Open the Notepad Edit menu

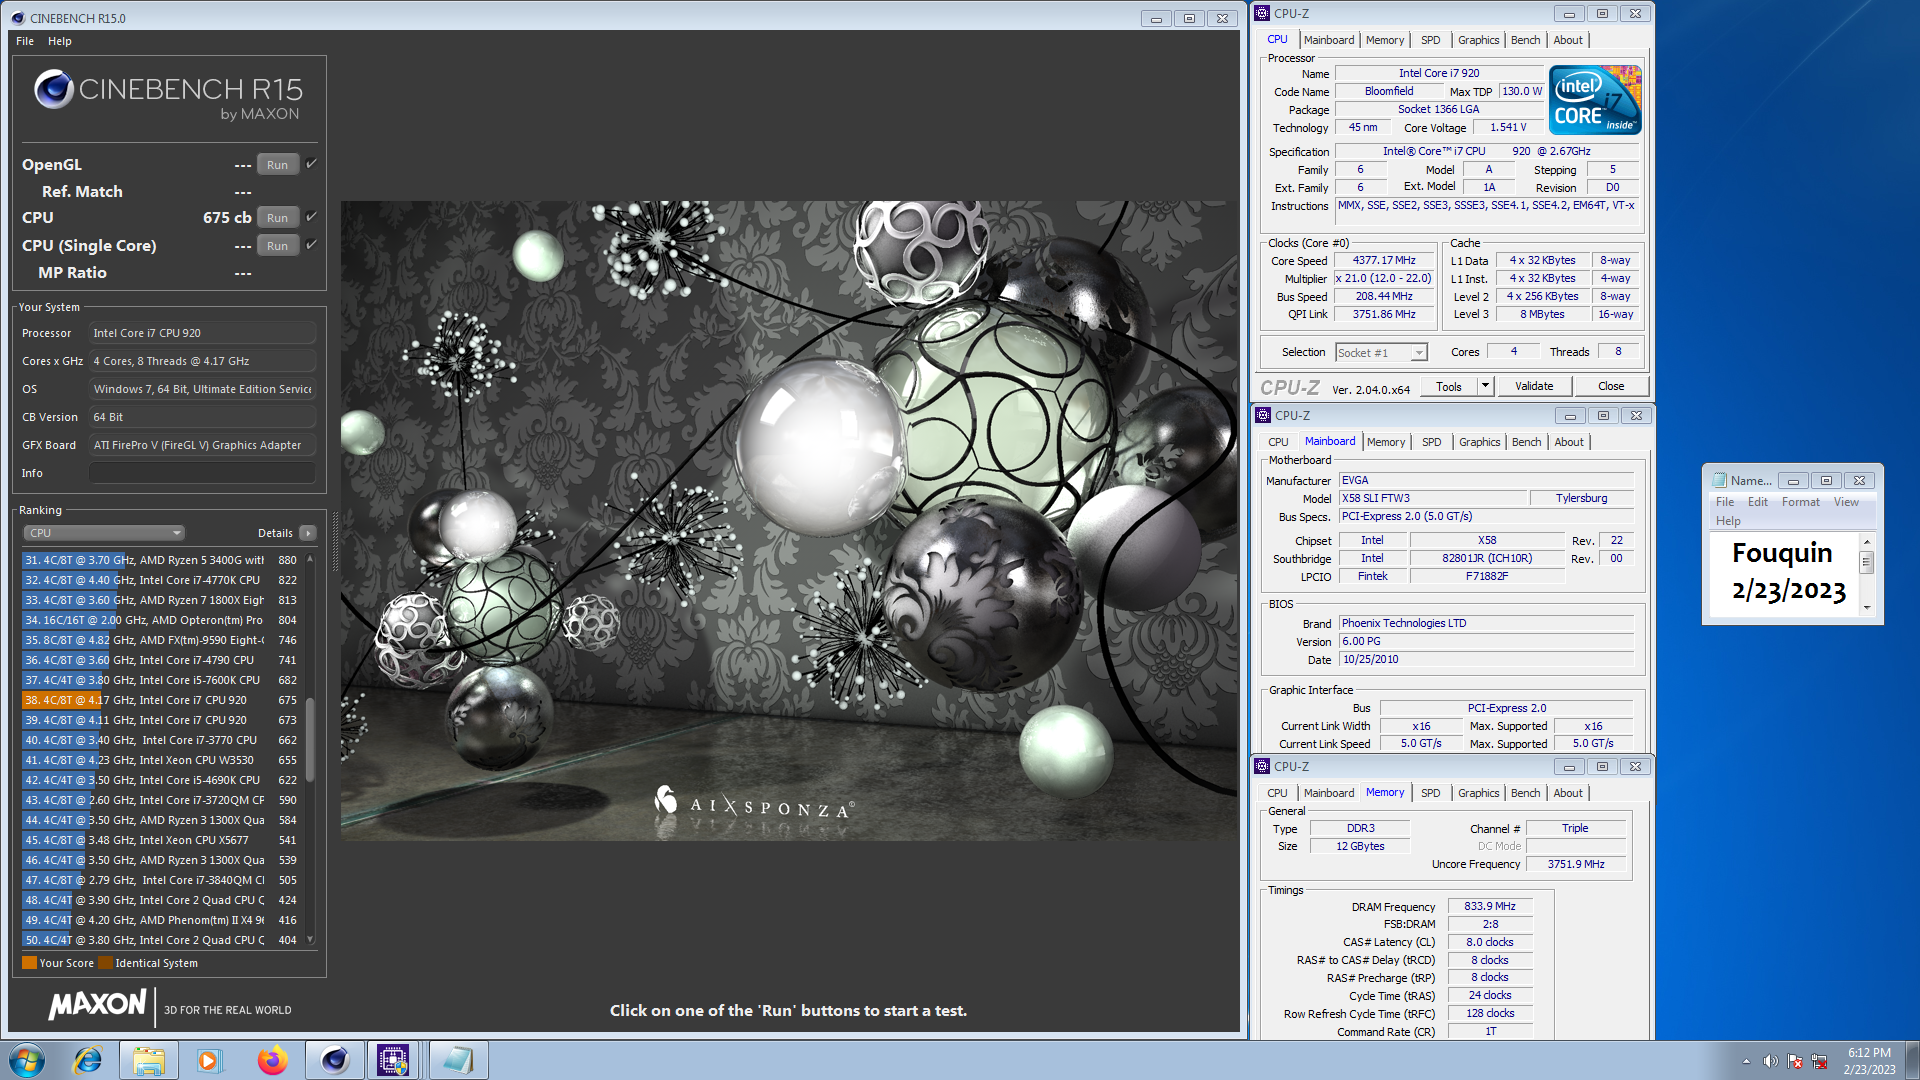[x=1758, y=502]
